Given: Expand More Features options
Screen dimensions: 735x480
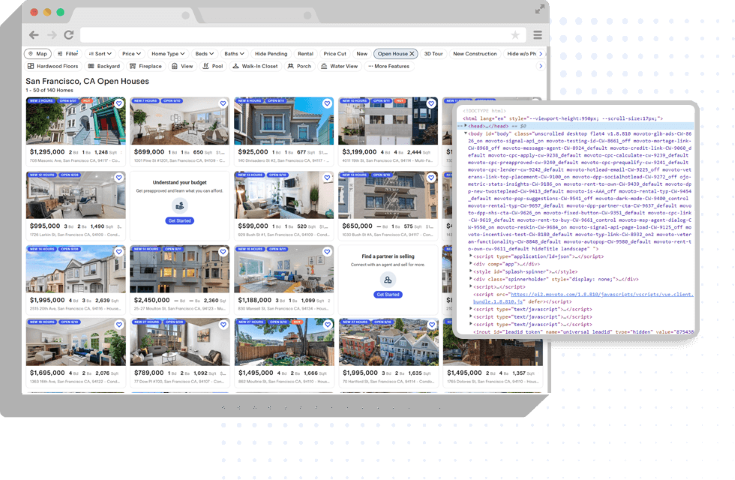Looking at the screenshot, I should click(389, 66).
